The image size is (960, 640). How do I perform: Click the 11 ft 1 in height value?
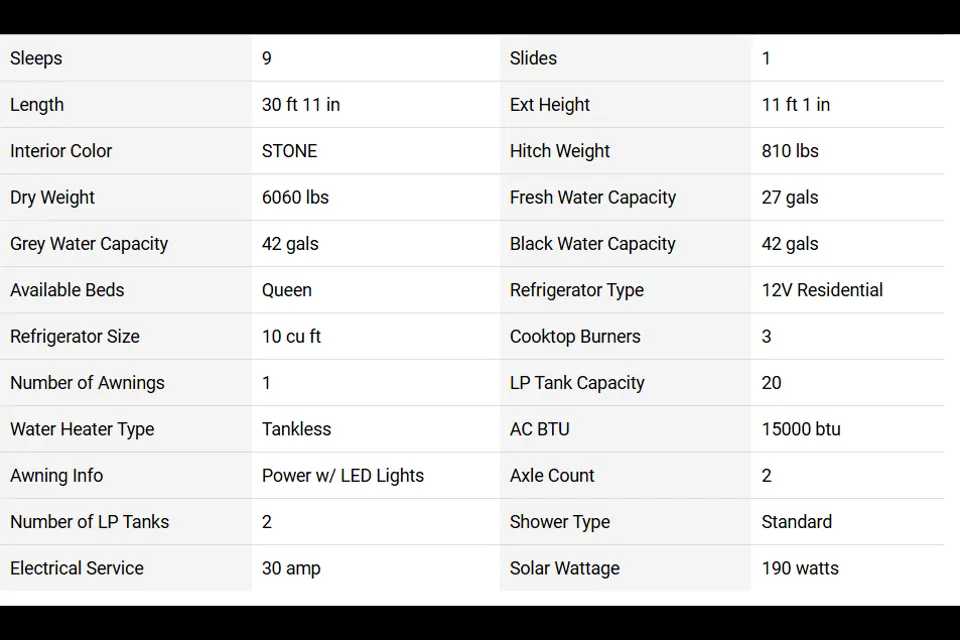[795, 104]
